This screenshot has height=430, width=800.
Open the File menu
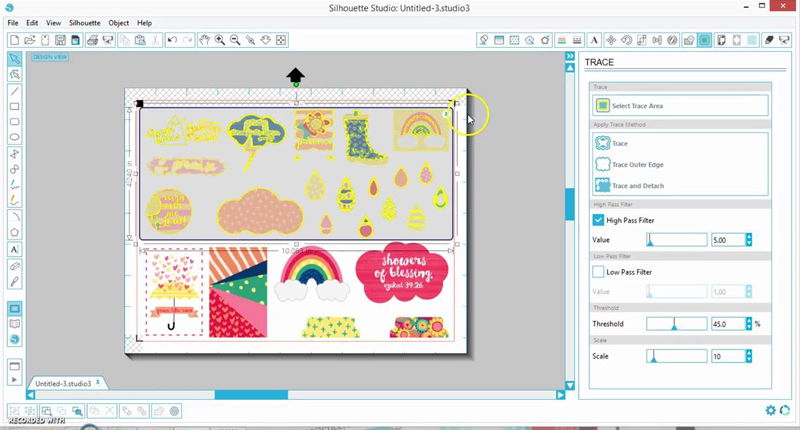pos(13,23)
